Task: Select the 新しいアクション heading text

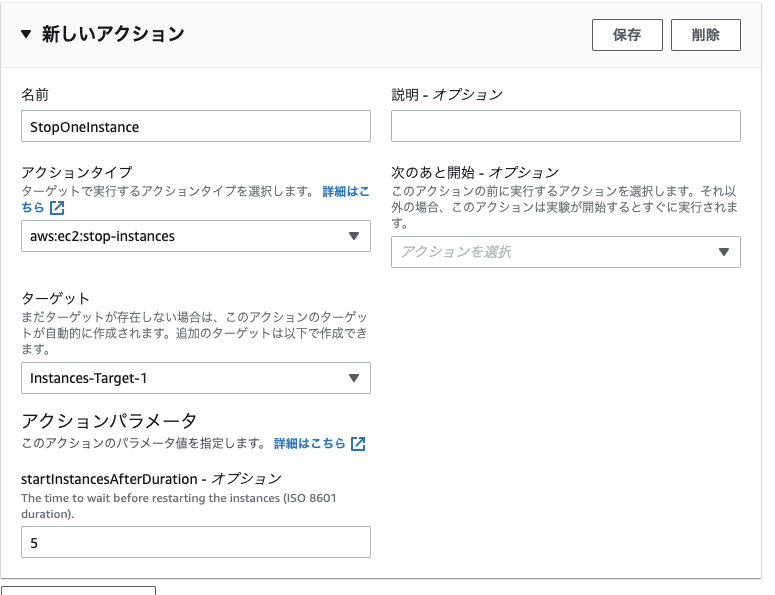Action: pos(113,34)
